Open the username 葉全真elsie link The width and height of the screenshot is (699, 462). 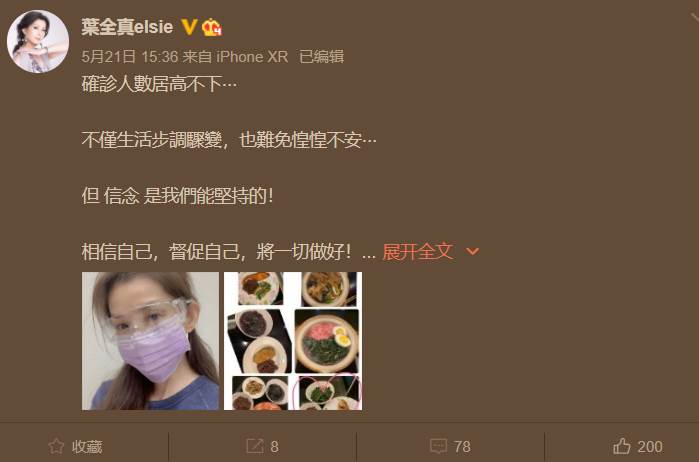(x=127, y=27)
